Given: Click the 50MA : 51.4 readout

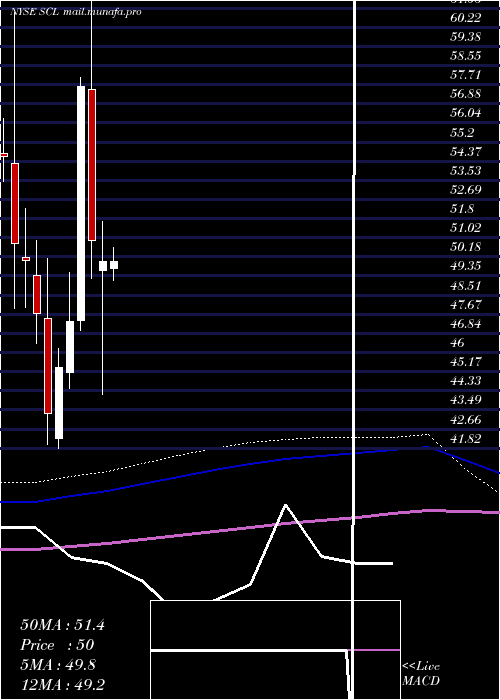Looking at the screenshot, I should click(x=62, y=625).
